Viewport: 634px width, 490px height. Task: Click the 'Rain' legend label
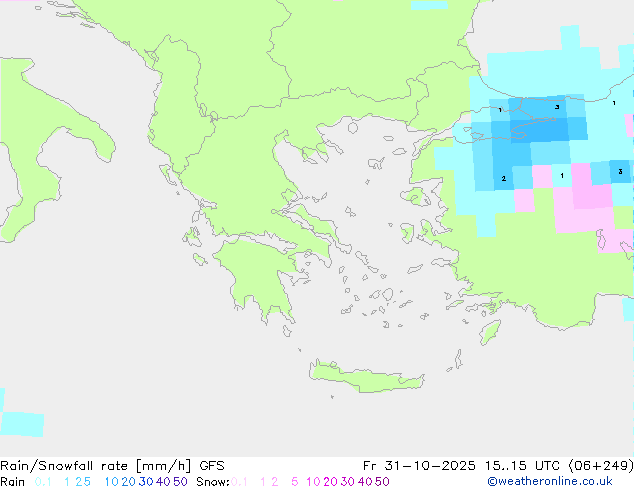tap(13, 482)
